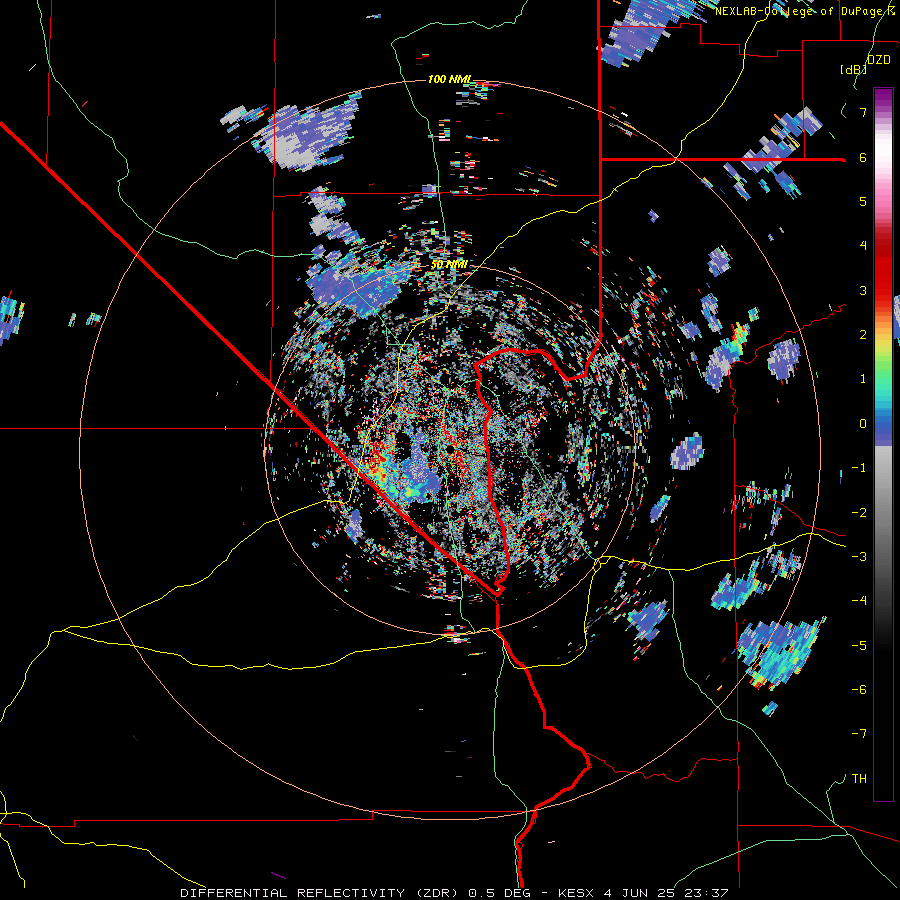900x900 pixels.
Task: Click the 100 NMI range ring label
Action: click(x=449, y=79)
